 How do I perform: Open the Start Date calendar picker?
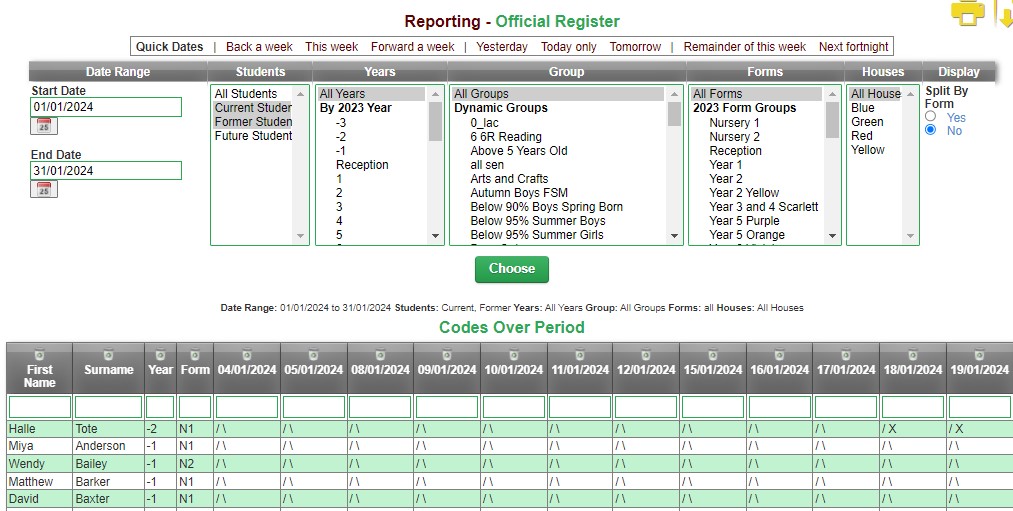pos(44,125)
